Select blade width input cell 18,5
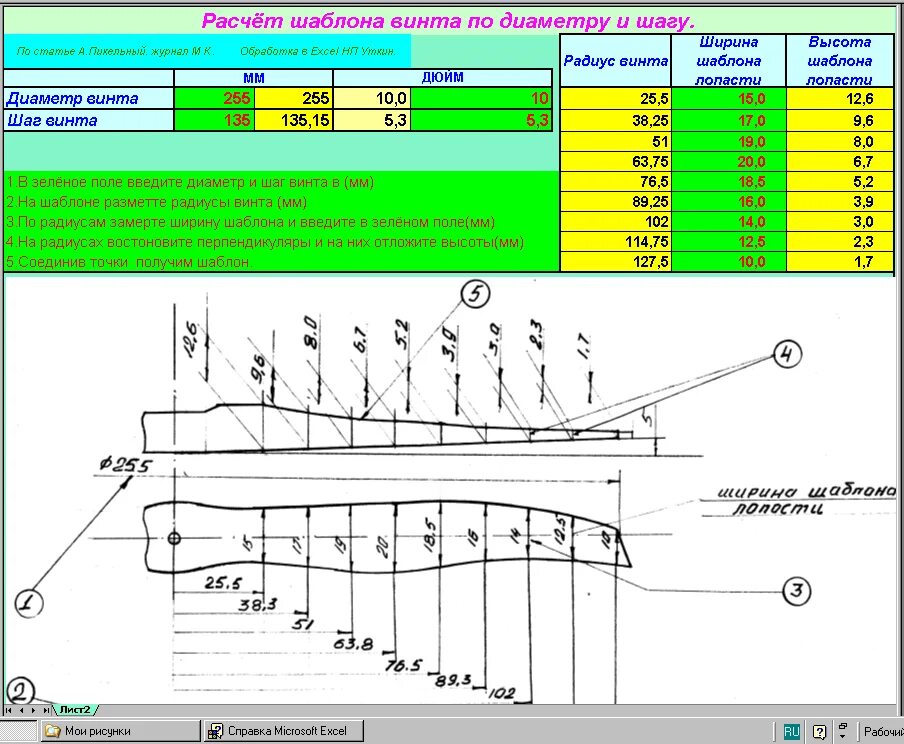This screenshot has width=904, height=744. click(x=729, y=182)
